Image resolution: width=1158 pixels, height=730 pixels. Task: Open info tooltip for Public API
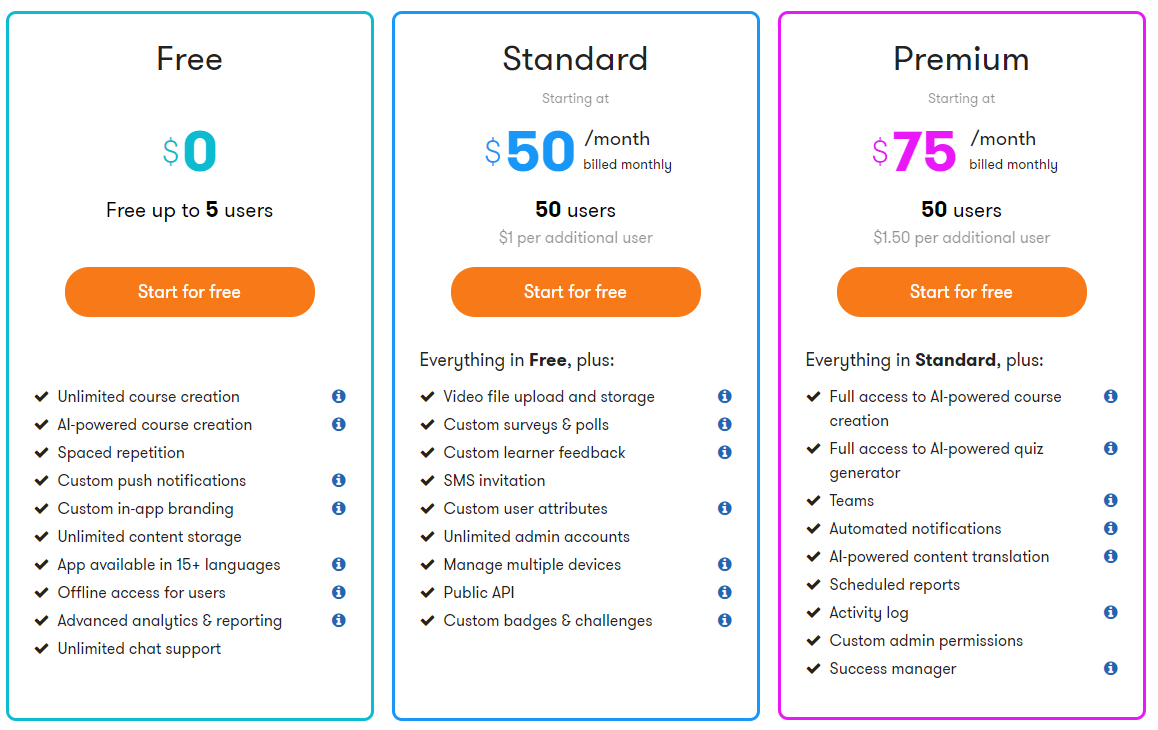[725, 593]
